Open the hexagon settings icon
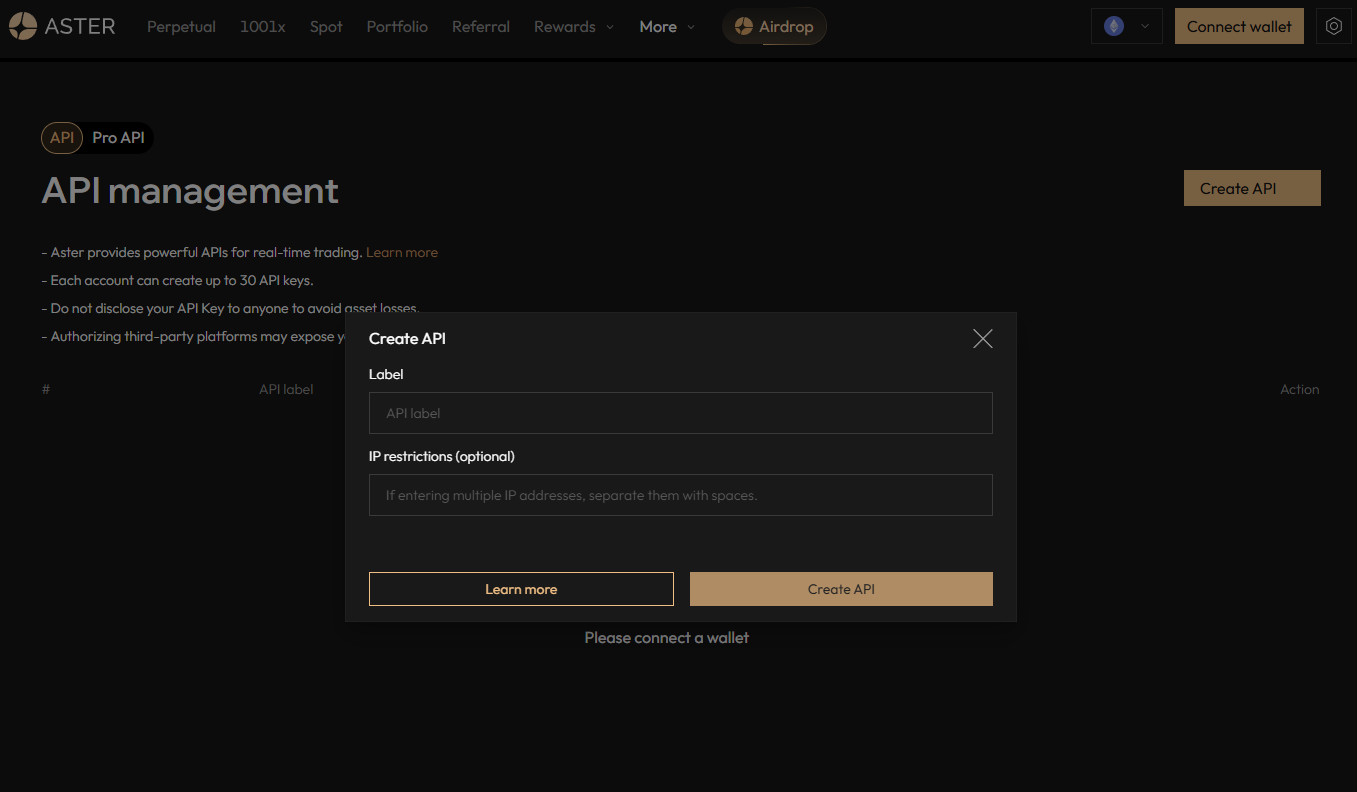The width and height of the screenshot is (1357, 792). point(1333,27)
